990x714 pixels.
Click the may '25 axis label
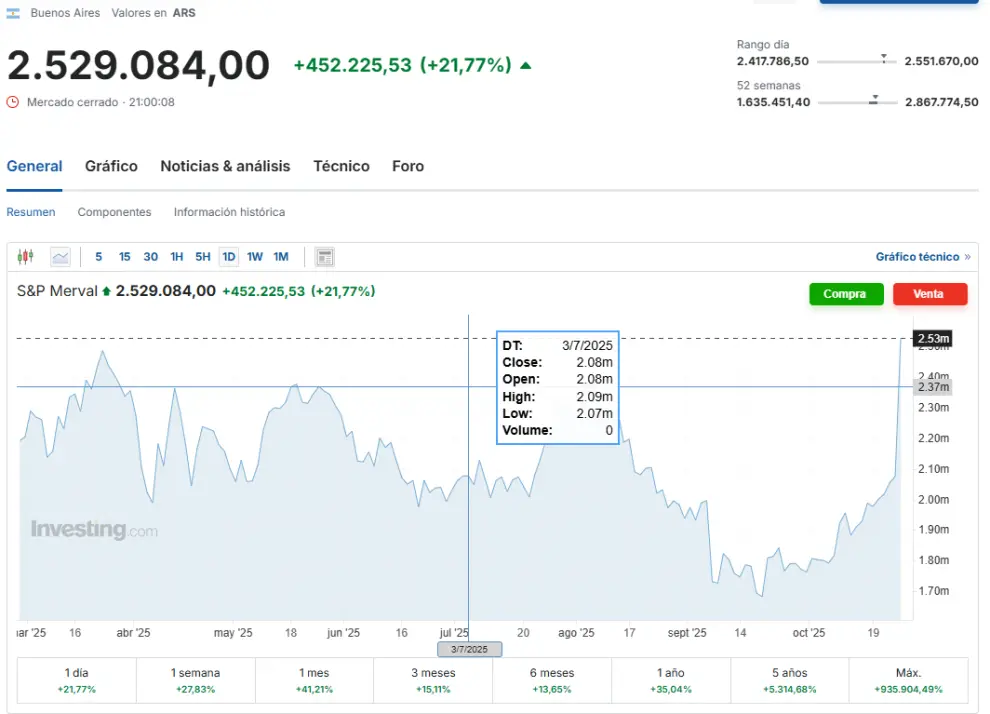click(233, 633)
